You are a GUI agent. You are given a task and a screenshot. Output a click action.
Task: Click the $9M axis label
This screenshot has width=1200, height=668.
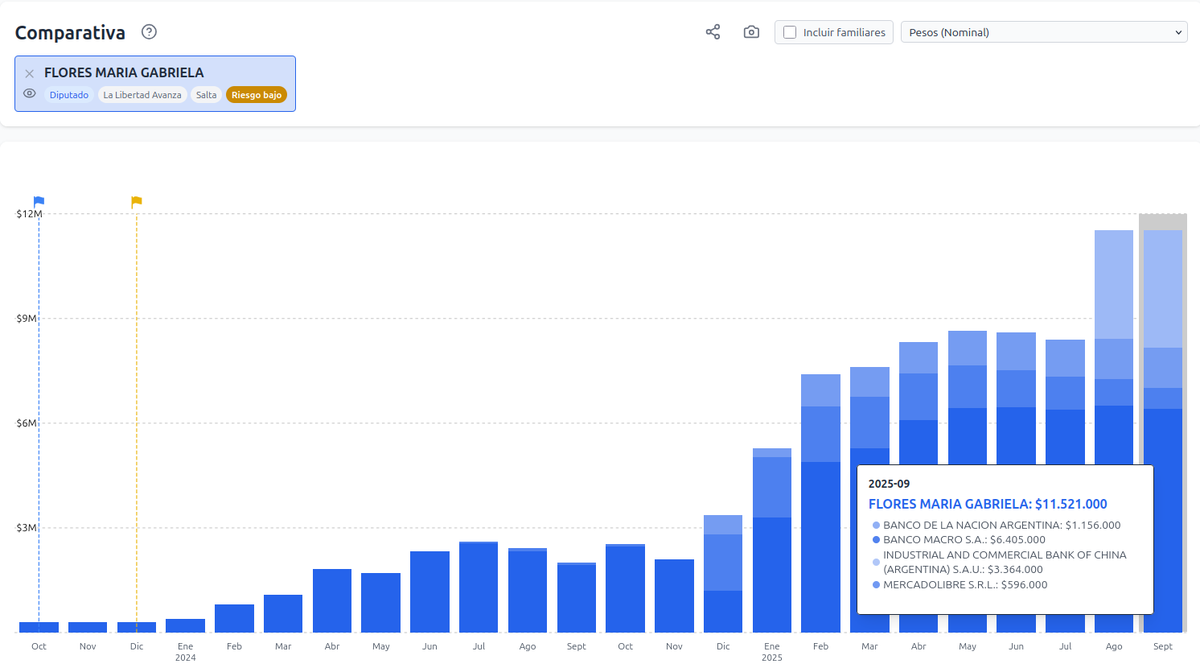[x=26, y=319]
